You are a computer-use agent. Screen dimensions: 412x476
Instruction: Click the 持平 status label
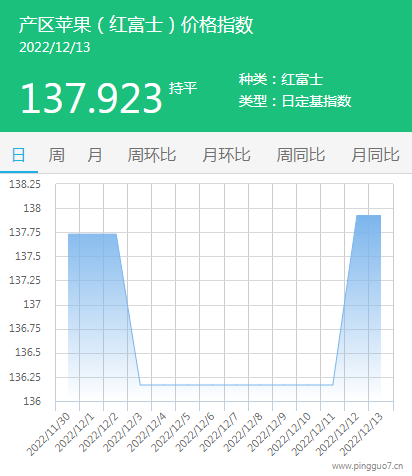coord(183,88)
